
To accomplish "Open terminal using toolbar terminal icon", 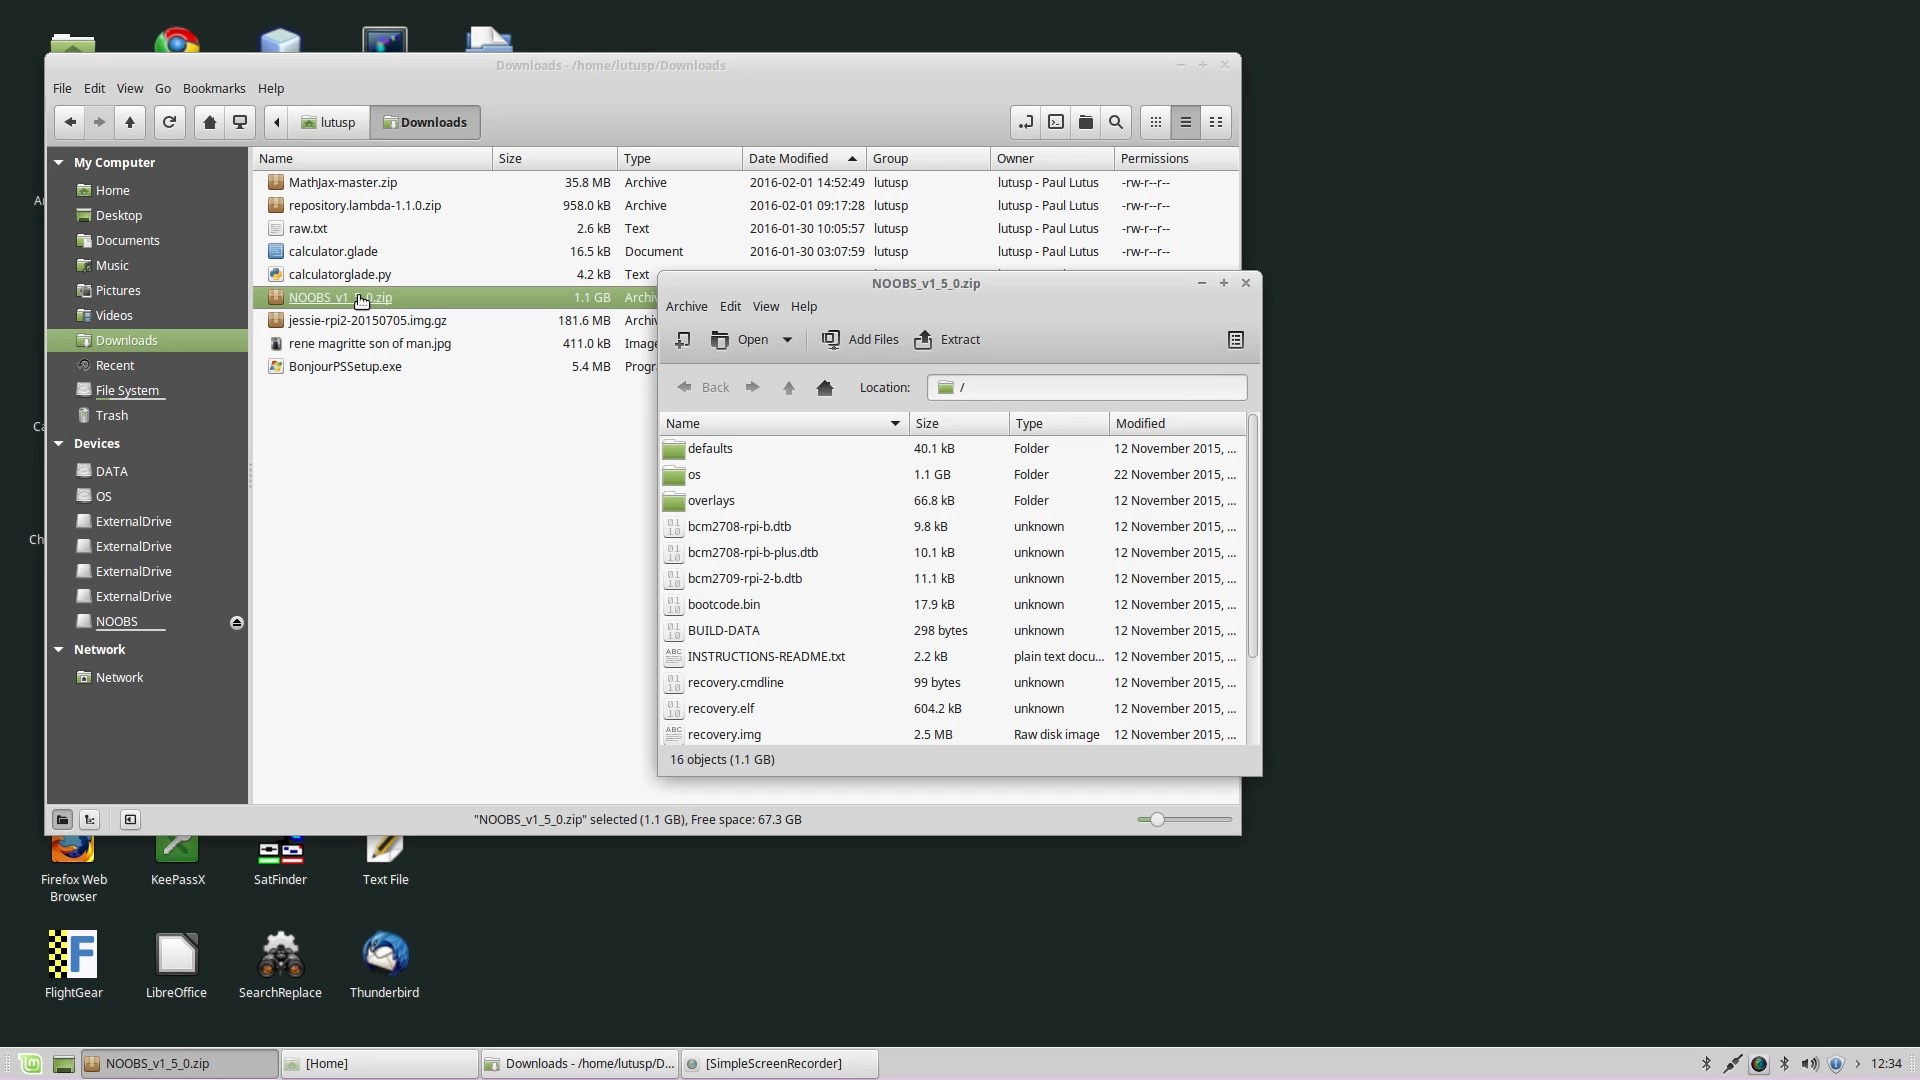I will pyautogui.click(x=1056, y=122).
